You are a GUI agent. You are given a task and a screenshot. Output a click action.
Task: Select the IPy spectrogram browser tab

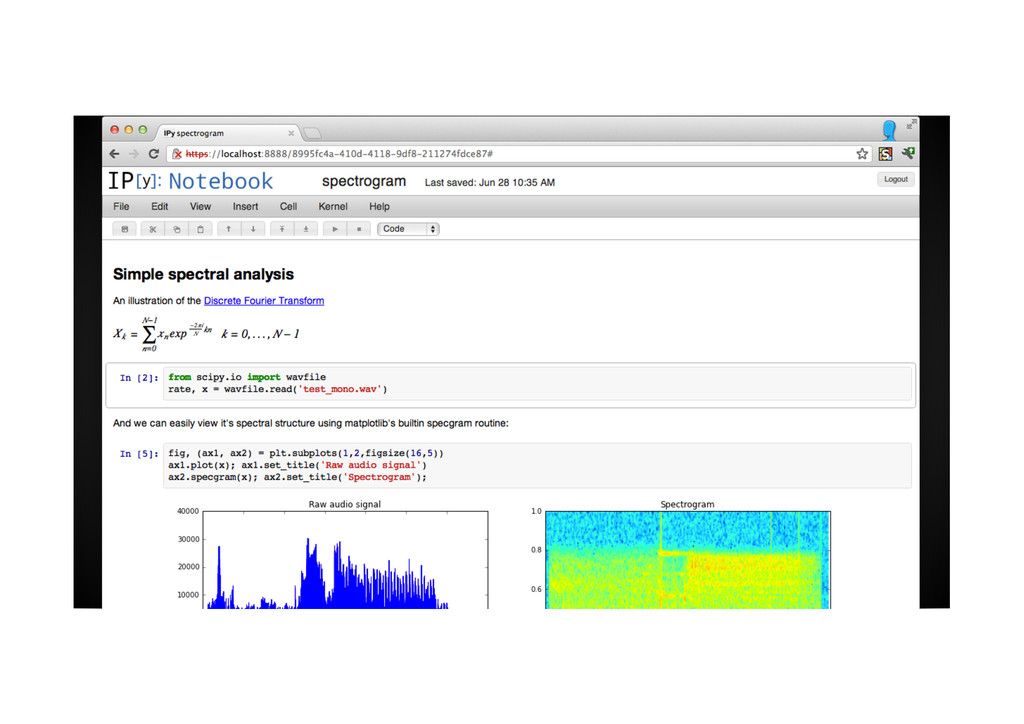tap(225, 133)
